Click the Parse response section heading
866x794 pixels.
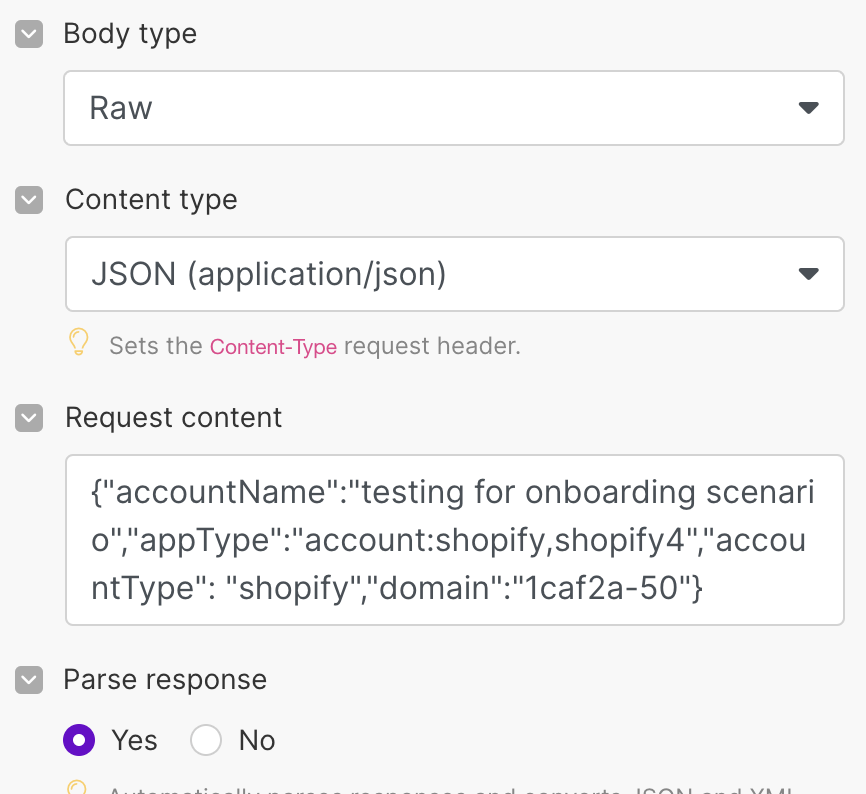[165, 680]
